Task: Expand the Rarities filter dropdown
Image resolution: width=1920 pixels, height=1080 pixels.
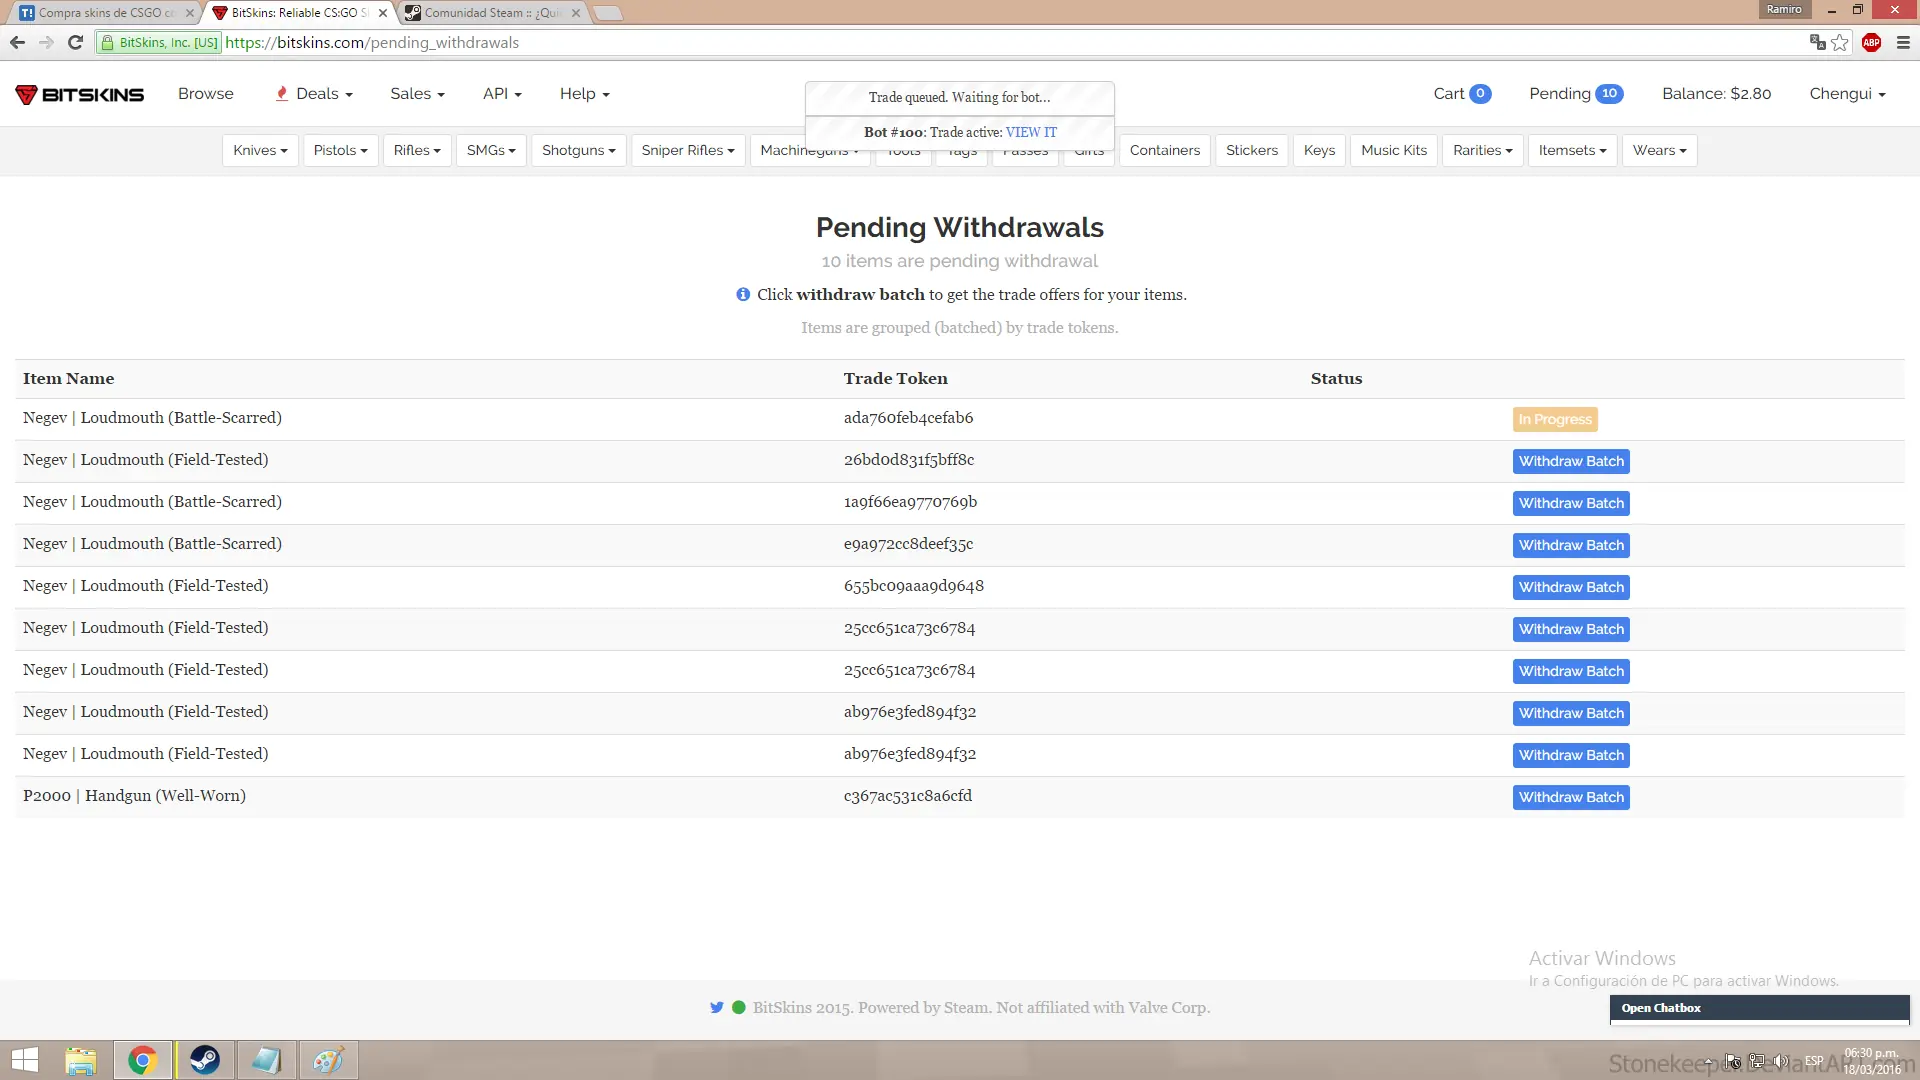Action: tap(1482, 150)
